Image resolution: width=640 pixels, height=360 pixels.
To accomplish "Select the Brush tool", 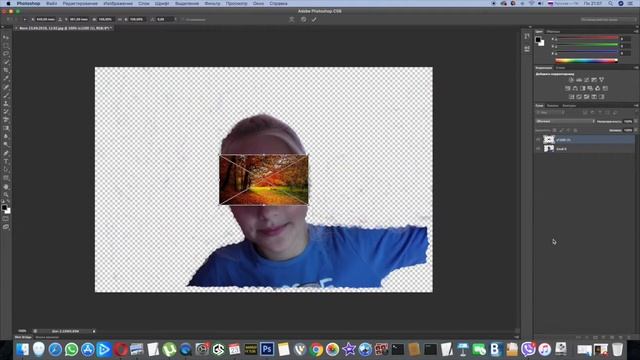I will (x=6, y=95).
